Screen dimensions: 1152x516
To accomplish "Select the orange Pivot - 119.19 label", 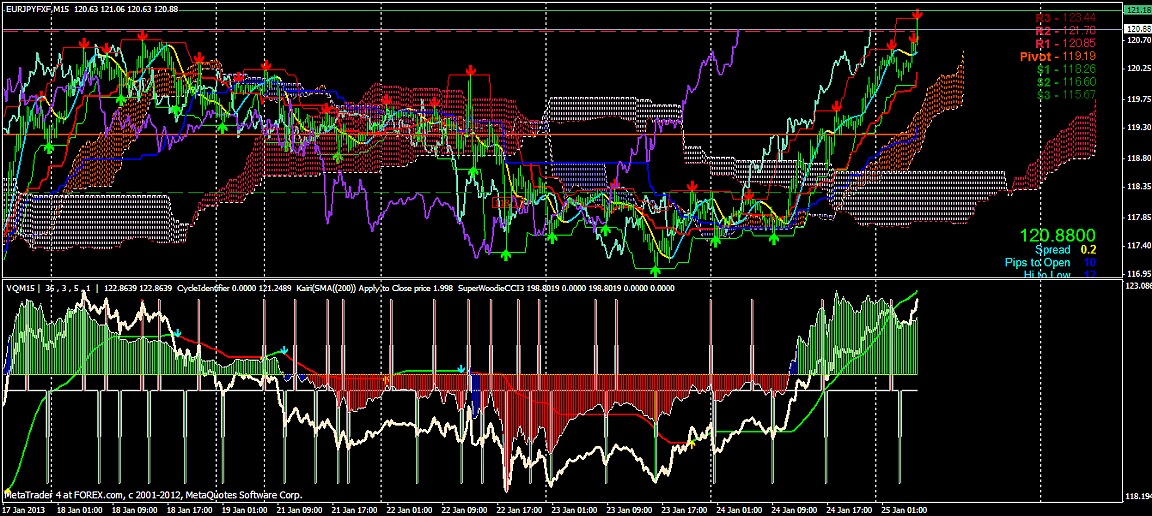I will click(1058, 57).
